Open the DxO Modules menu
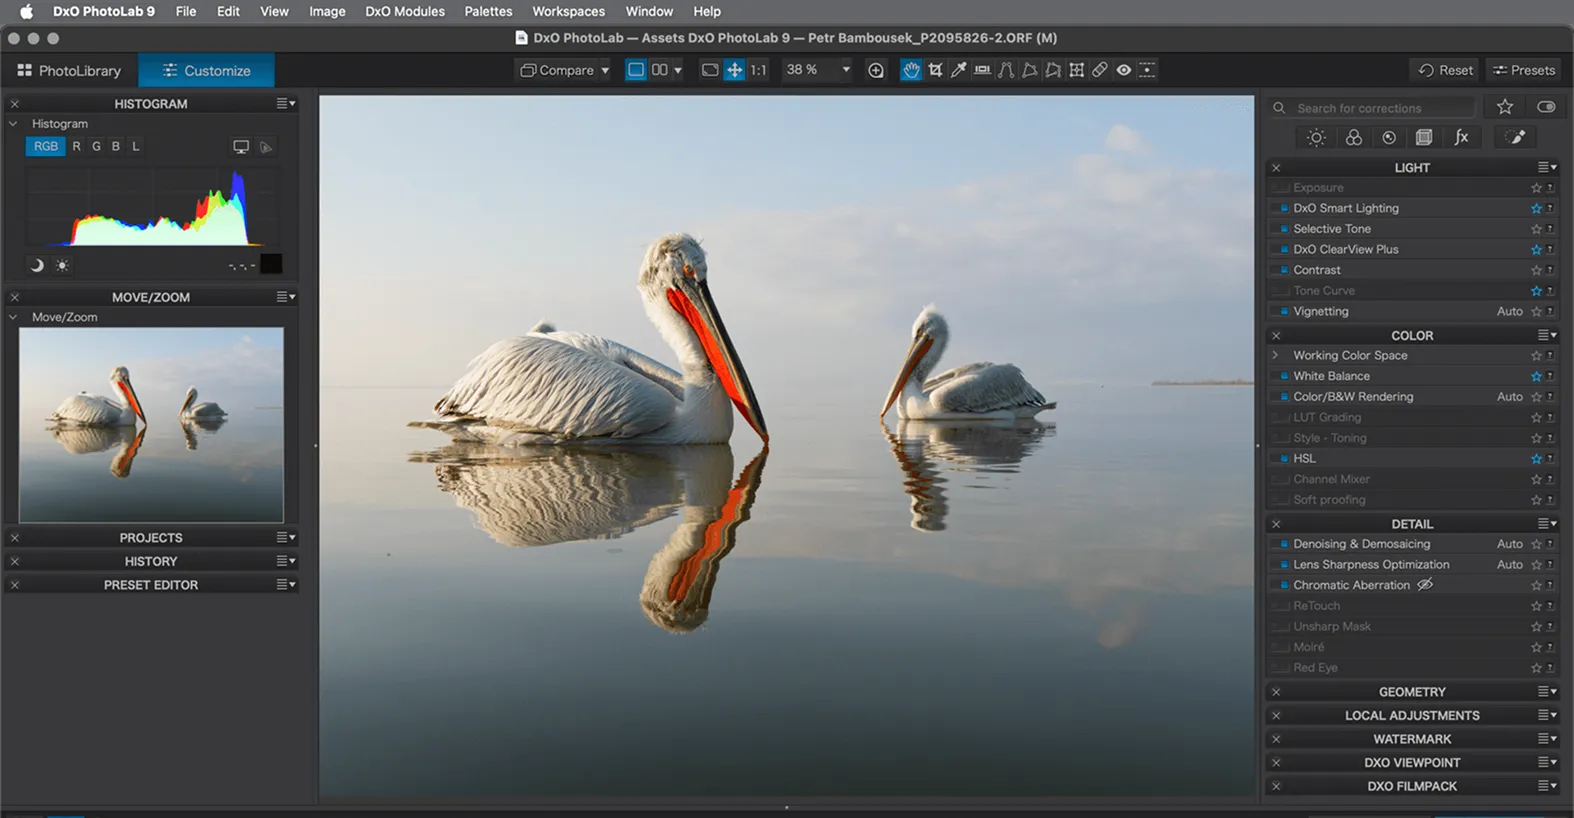The image size is (1574, 818). pyautogui.click(x=405, y=11)
